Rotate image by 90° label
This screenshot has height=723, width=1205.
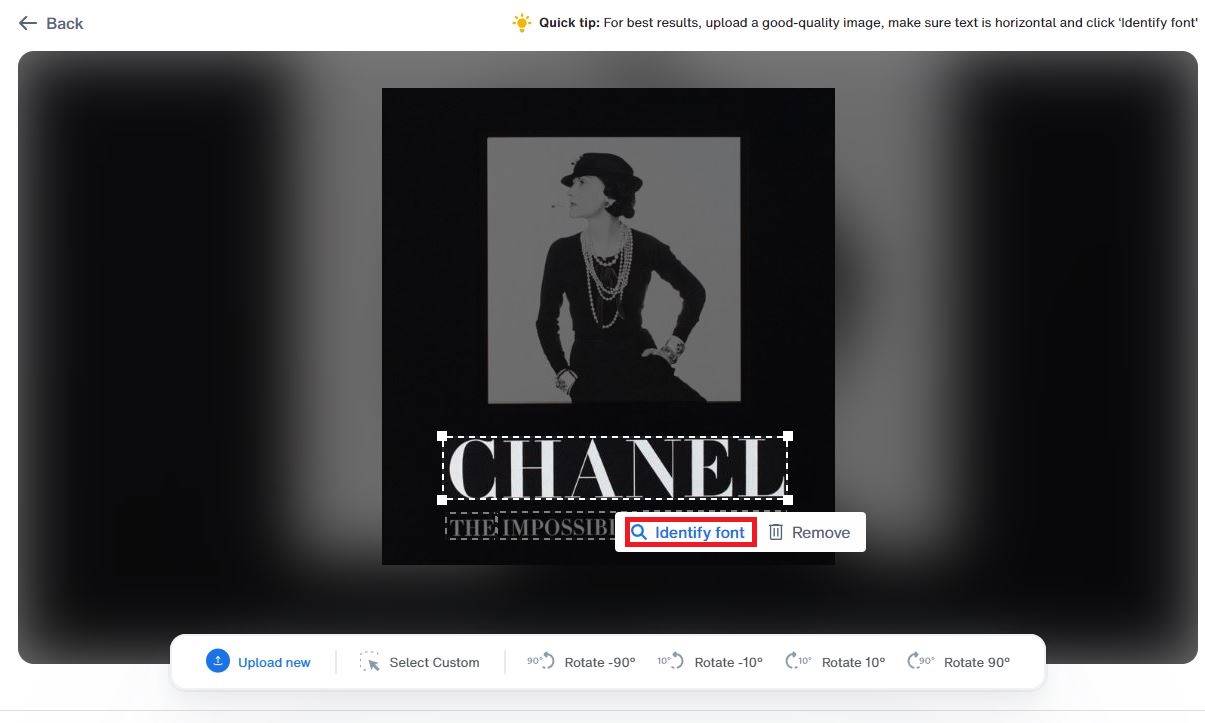point(977,662)
